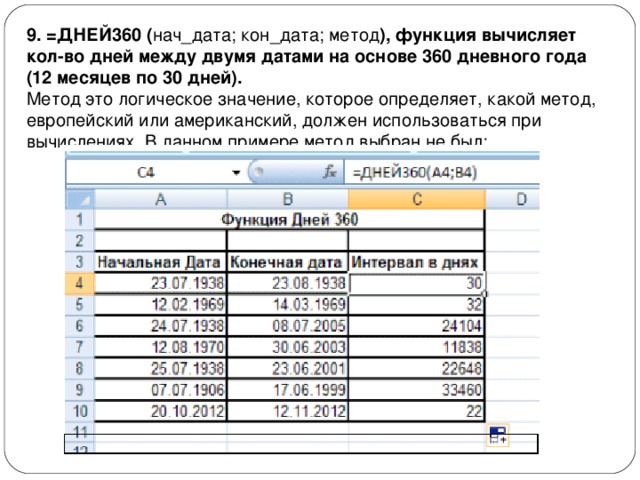This screenshot has height=480, width=640.
Task: Select result cell with value 32
Action: point(417,304)
